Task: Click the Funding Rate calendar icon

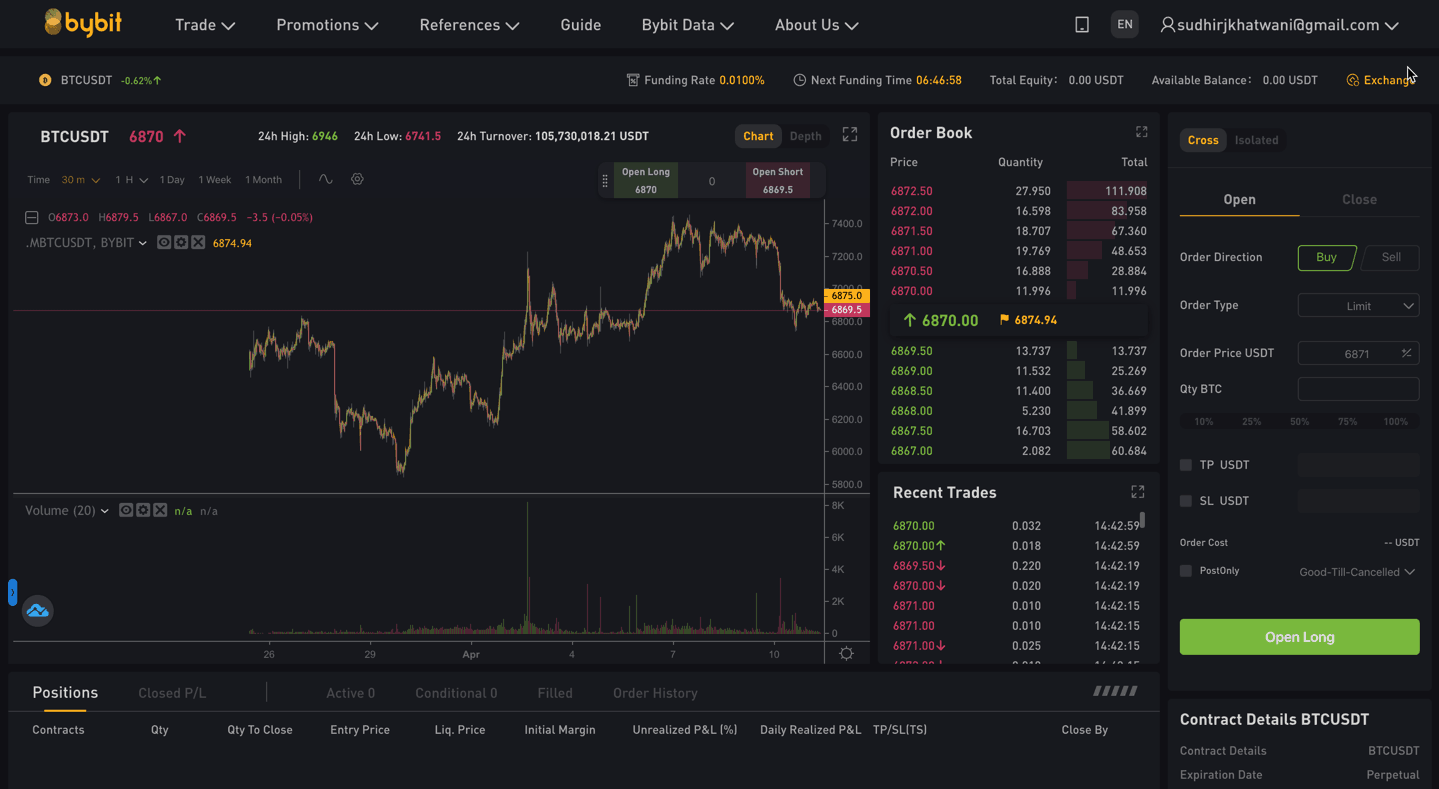Action: [632, 80]
